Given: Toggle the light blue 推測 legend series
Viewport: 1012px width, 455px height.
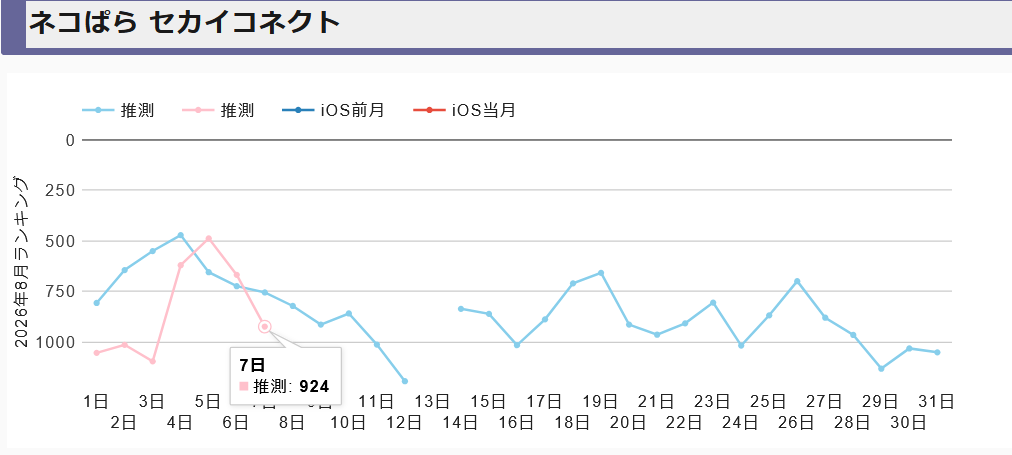Looking at the screenshot, I should (118, 110).
